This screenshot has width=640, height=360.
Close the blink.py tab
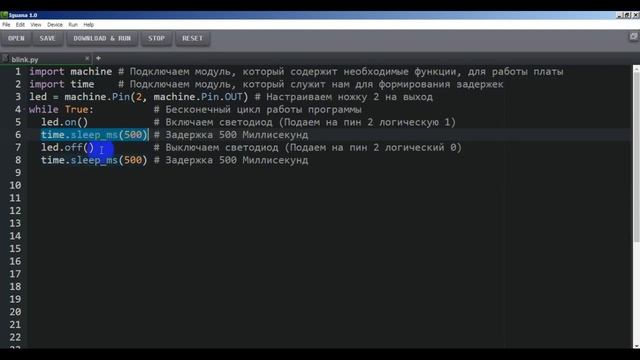click(x=87, y=59)
